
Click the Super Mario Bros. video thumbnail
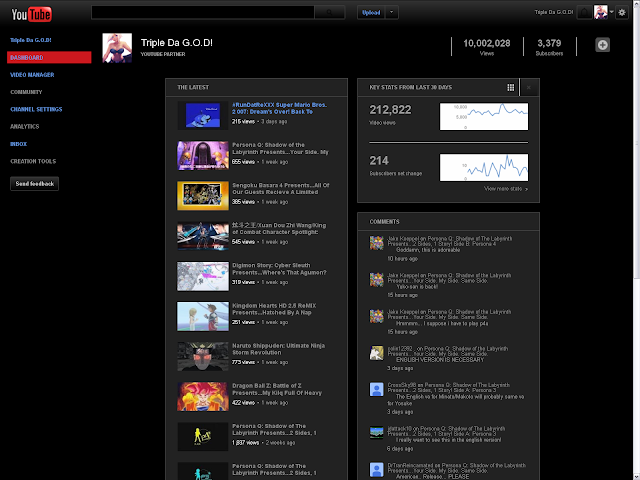[203, 115]
